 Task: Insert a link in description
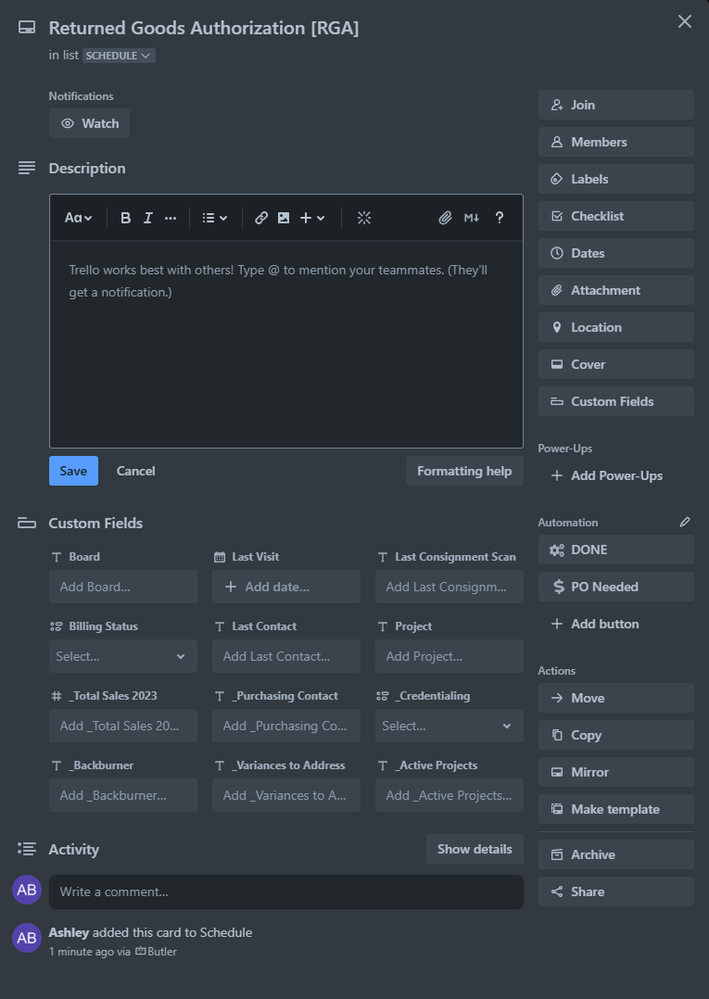[x=261, y=218]
